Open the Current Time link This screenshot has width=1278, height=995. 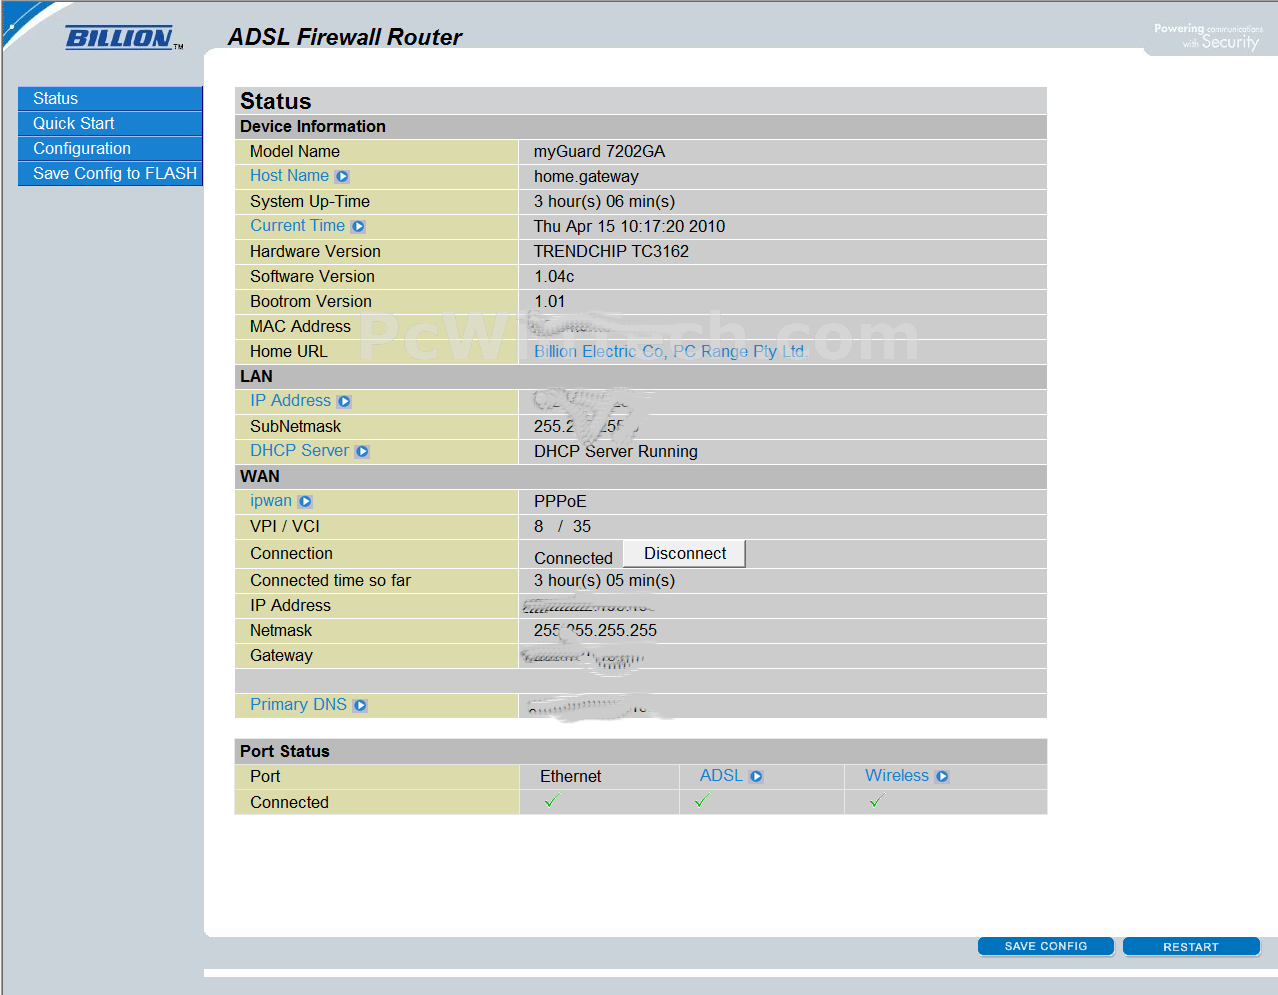(x=297, y=226)
